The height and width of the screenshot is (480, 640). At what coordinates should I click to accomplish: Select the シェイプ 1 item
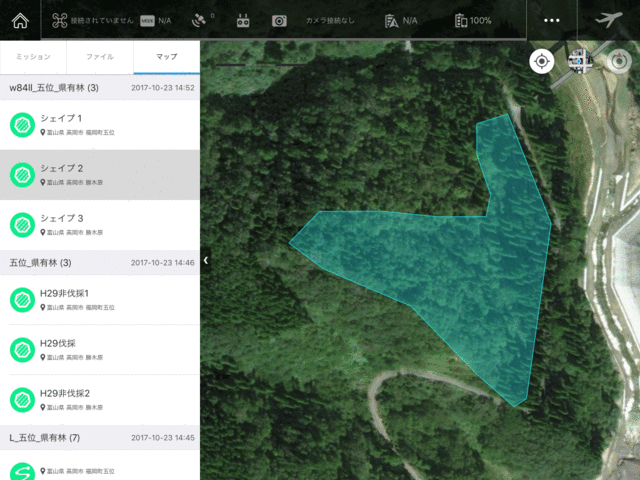100,125
